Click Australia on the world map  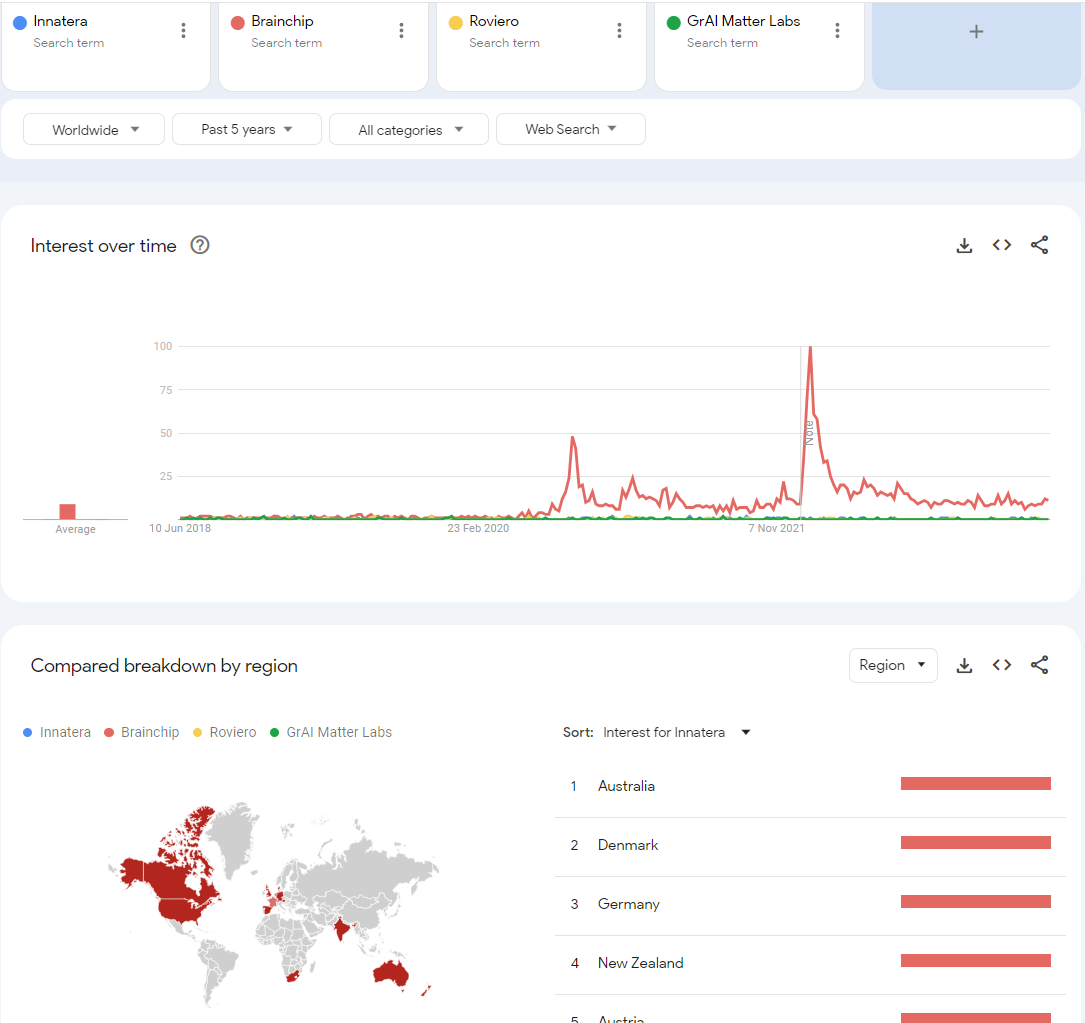coord(391,973)
